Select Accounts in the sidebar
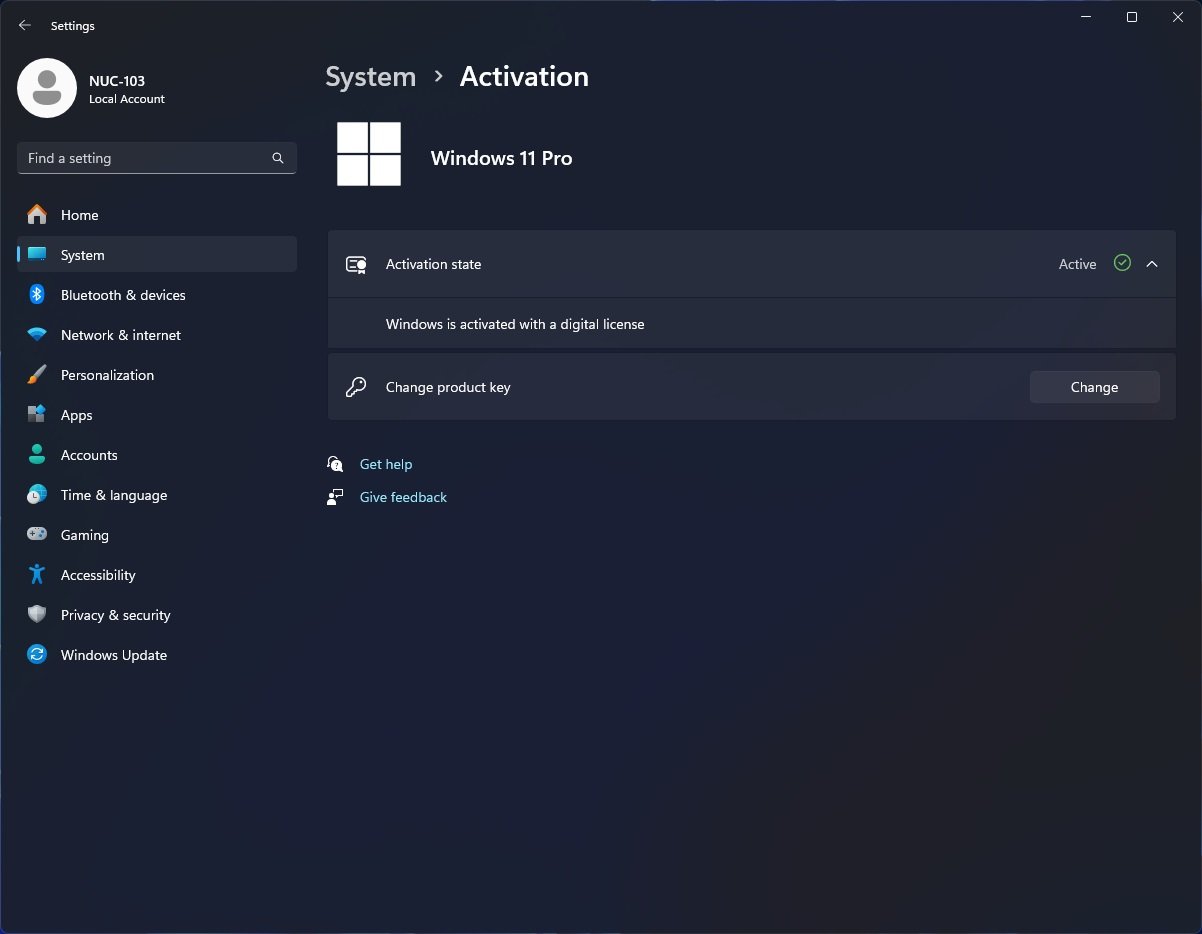The height and width of the screenshot is (934, 1202). pos(157,455)
